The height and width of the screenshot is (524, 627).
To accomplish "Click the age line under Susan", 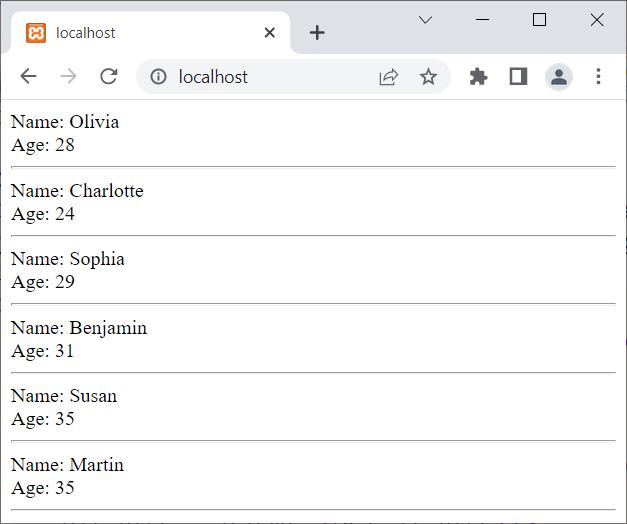I will click(x=43, y=419).
